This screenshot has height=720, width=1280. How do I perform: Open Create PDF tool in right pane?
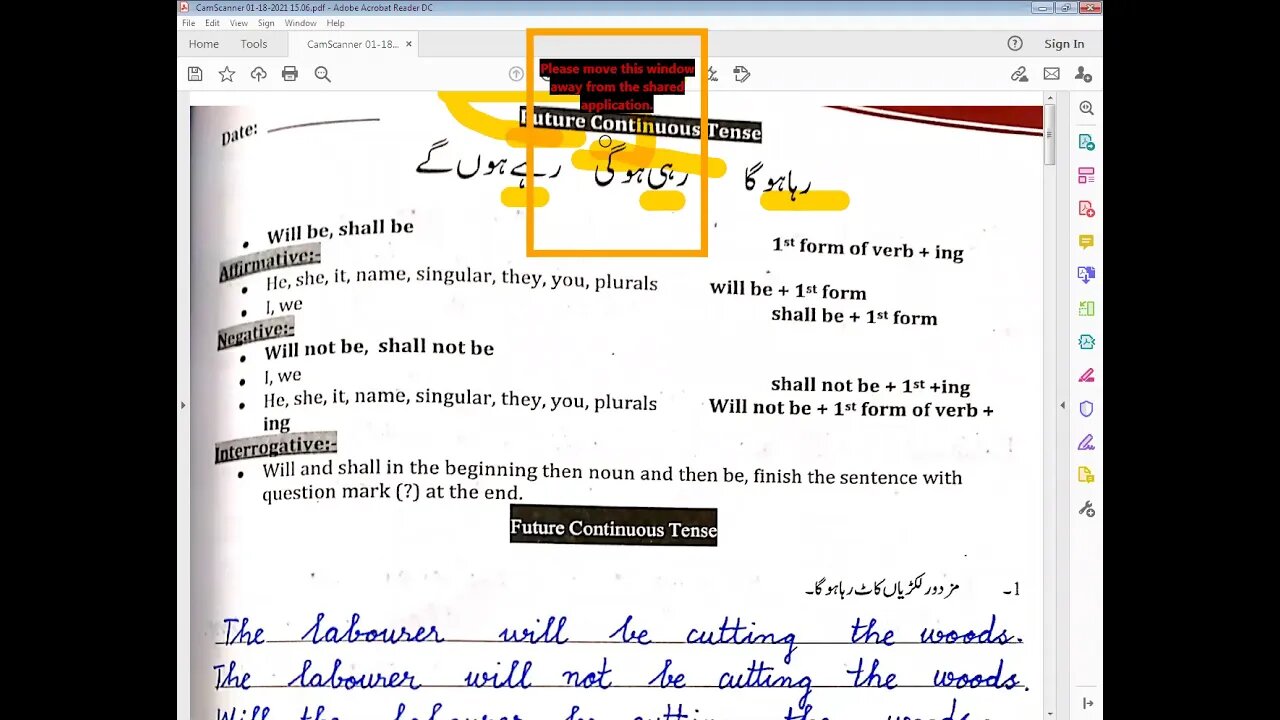tap(1086, 209)
